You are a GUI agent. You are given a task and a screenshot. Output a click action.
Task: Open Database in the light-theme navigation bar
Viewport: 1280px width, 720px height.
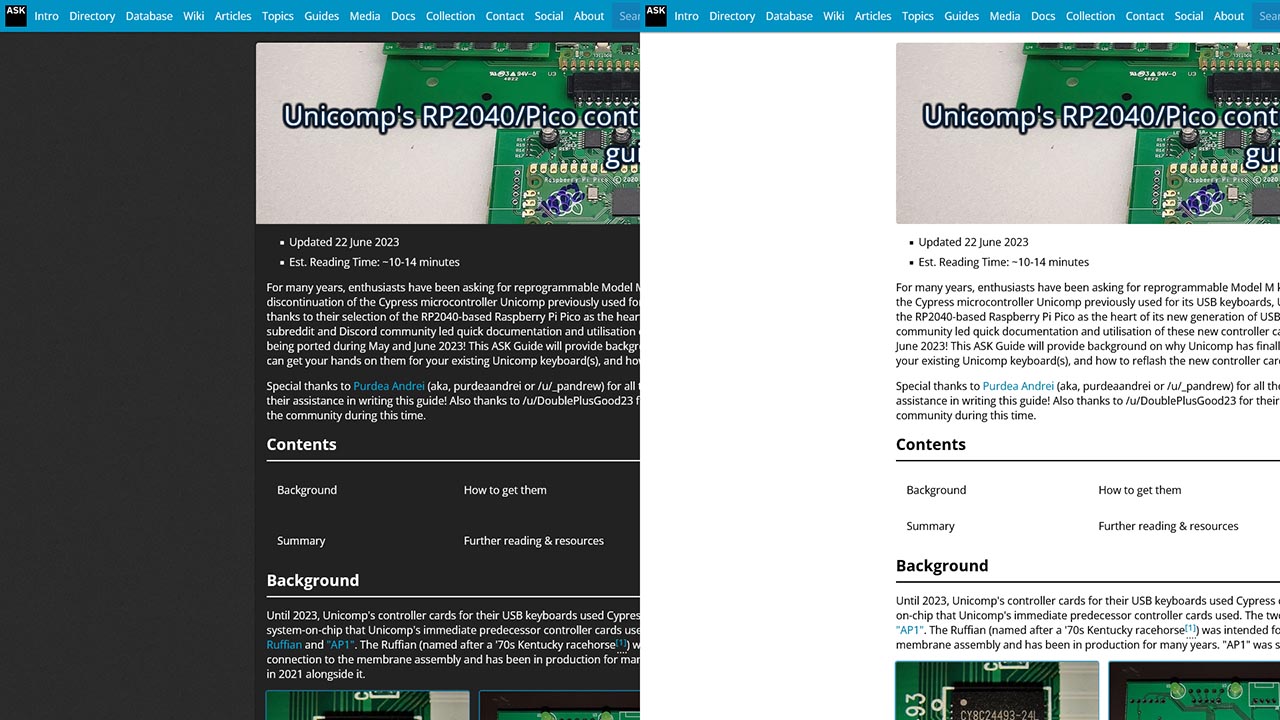pos(789,16)
